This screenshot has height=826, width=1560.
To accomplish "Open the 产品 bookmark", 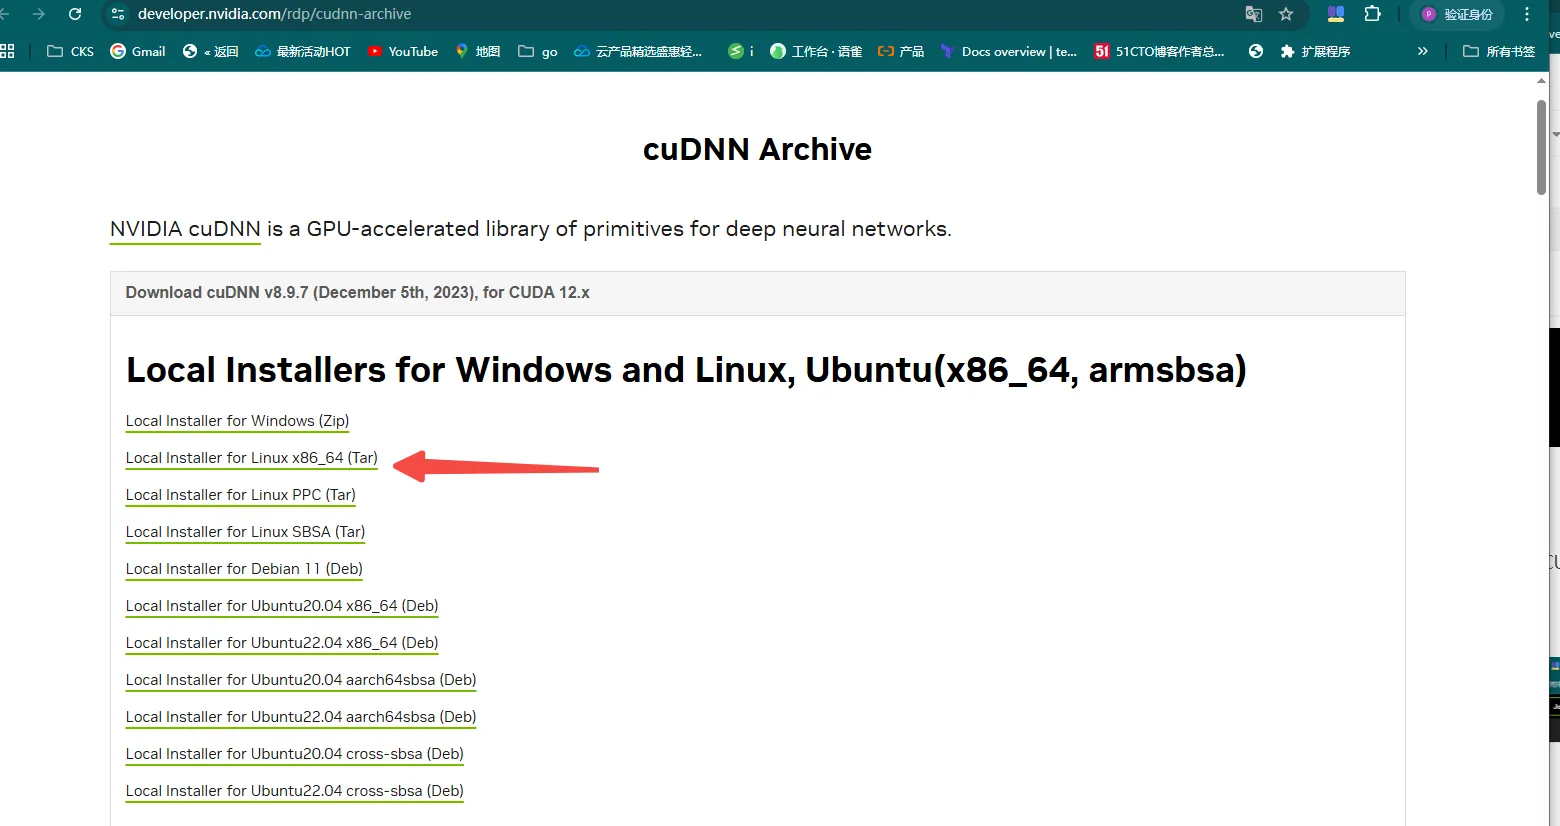I will [901, 51].
